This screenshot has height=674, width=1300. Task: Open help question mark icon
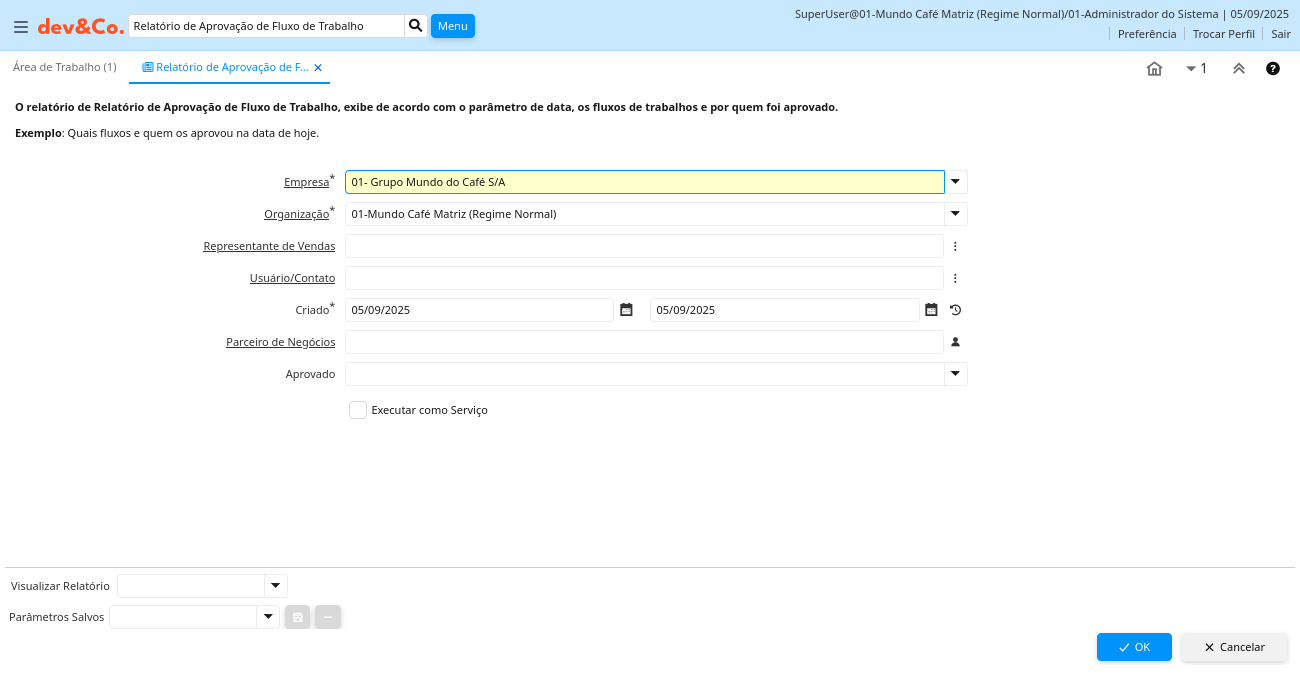point(1272,69)
